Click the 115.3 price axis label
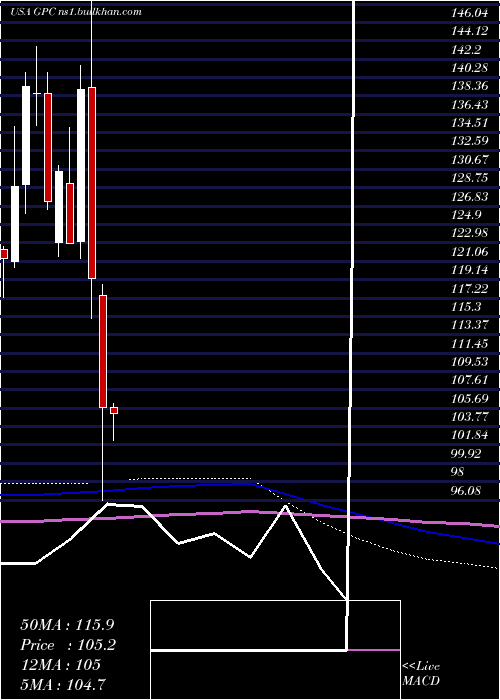The width and height of the screenshot is (500, 700). click(x=466, y=307)
